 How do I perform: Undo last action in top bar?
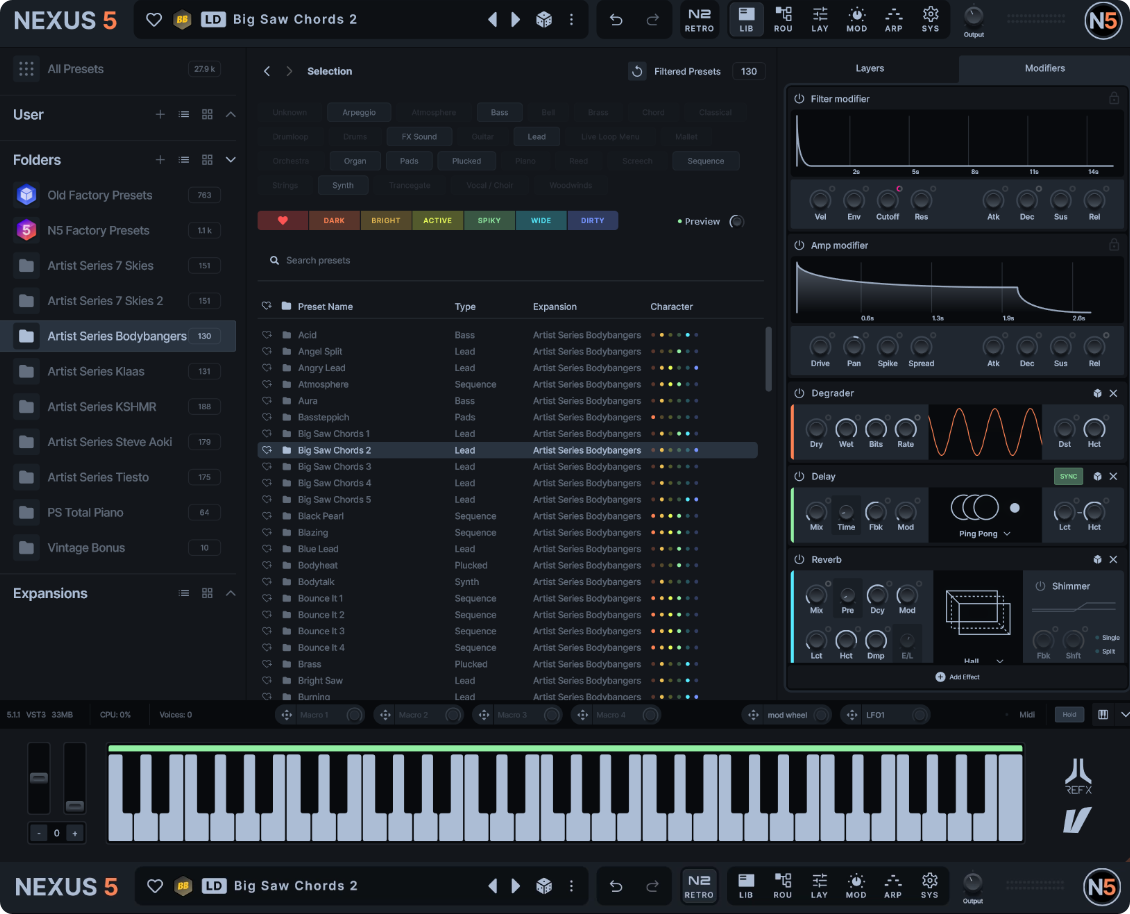click(x=616, y=19)
